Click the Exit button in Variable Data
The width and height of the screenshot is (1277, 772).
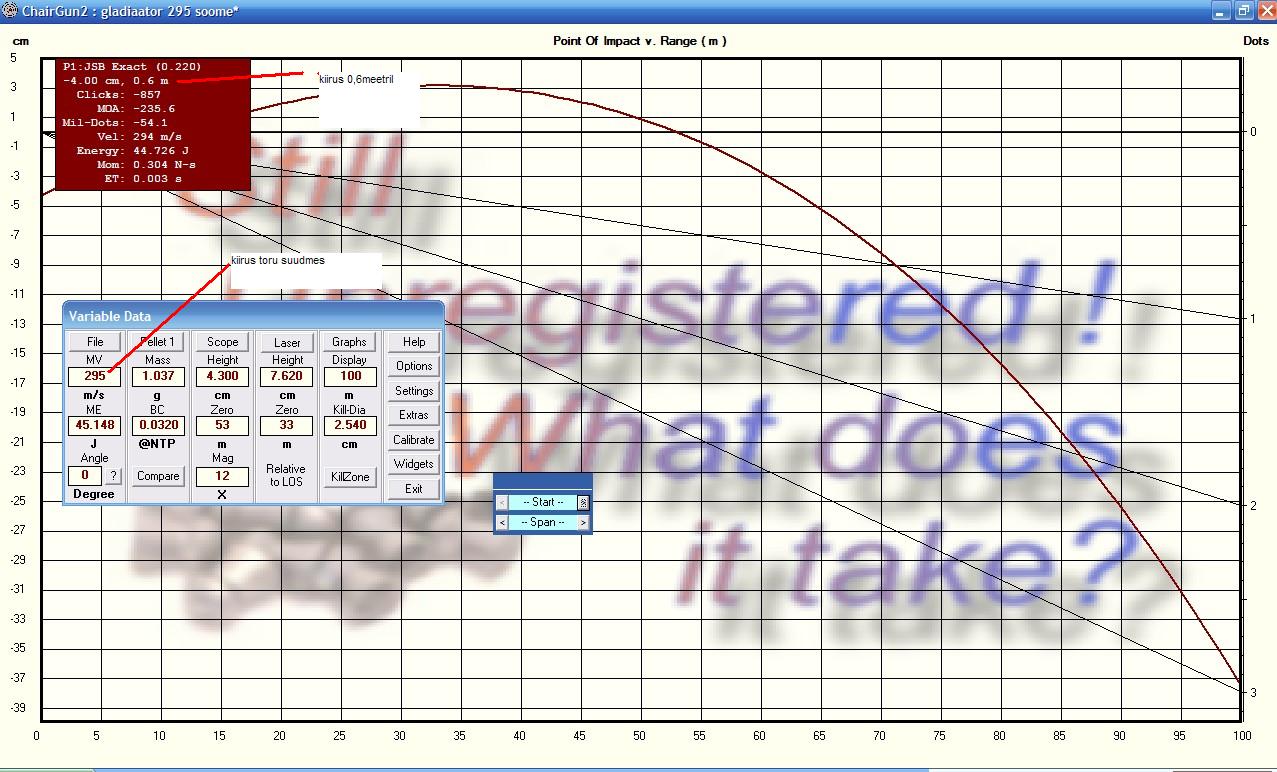(414, 489)
